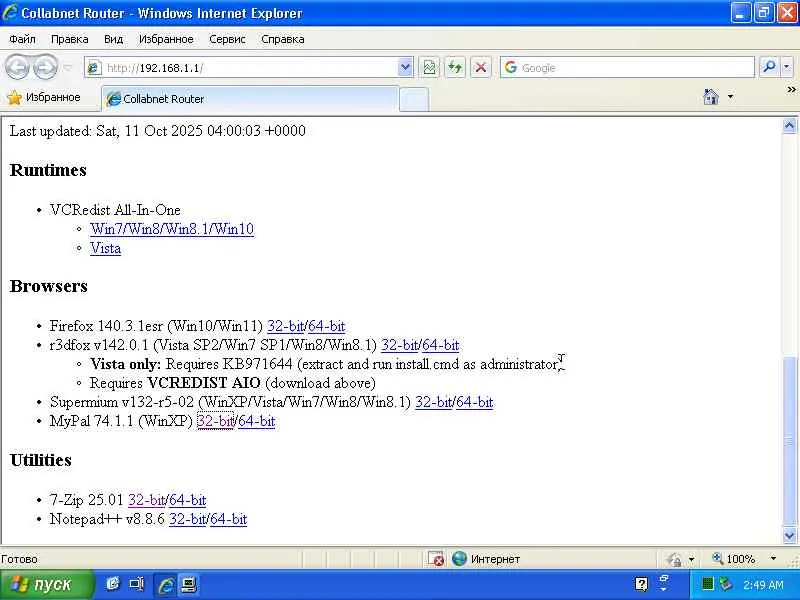Open the Сервис menu
This screenshot has height=600, width=800.
[228, 39]
